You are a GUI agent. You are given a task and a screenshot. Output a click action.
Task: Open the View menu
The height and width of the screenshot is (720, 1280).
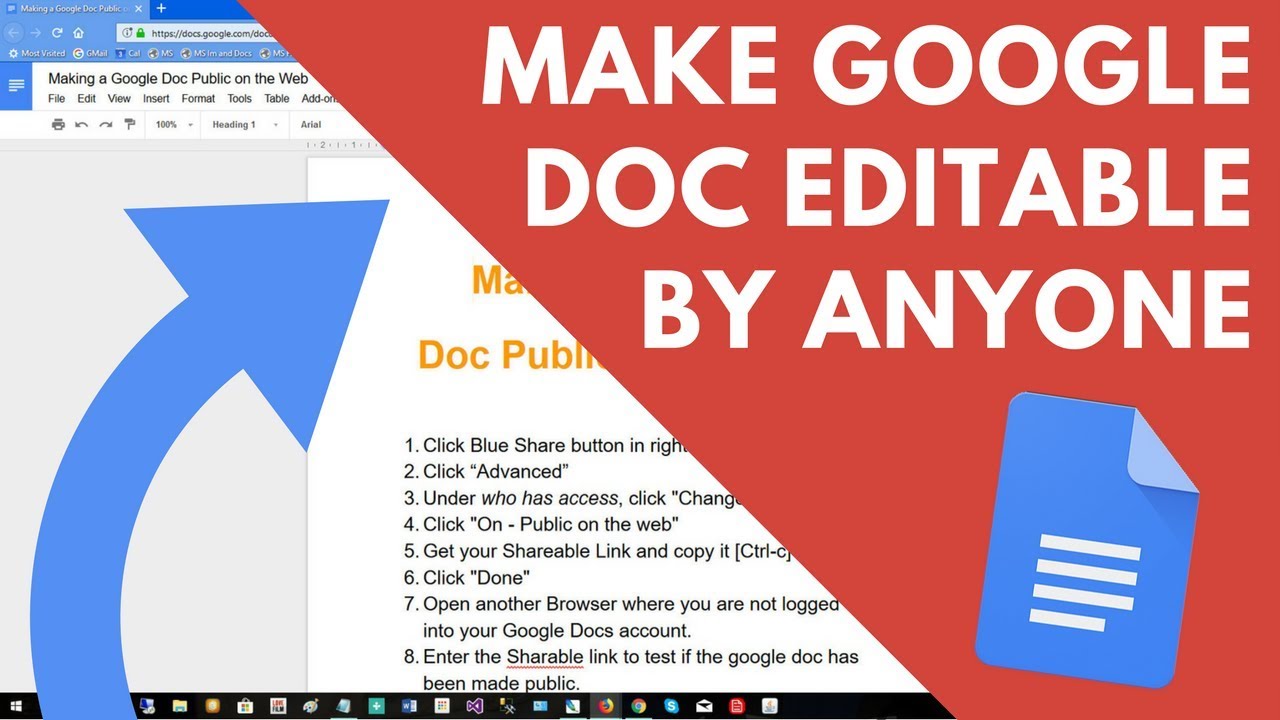pos(119,99)
